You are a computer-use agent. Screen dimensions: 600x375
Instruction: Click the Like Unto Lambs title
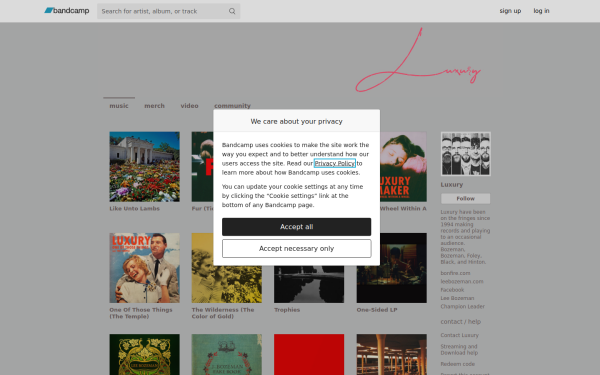(134, 209)
